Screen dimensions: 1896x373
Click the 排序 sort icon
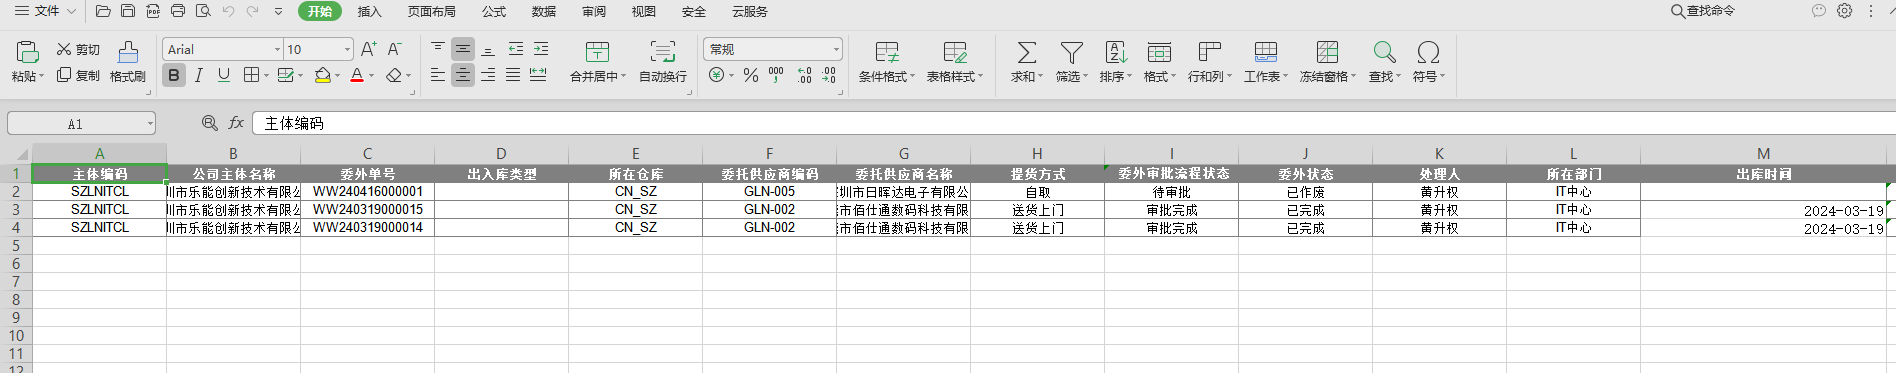[x=1116, y=52]
